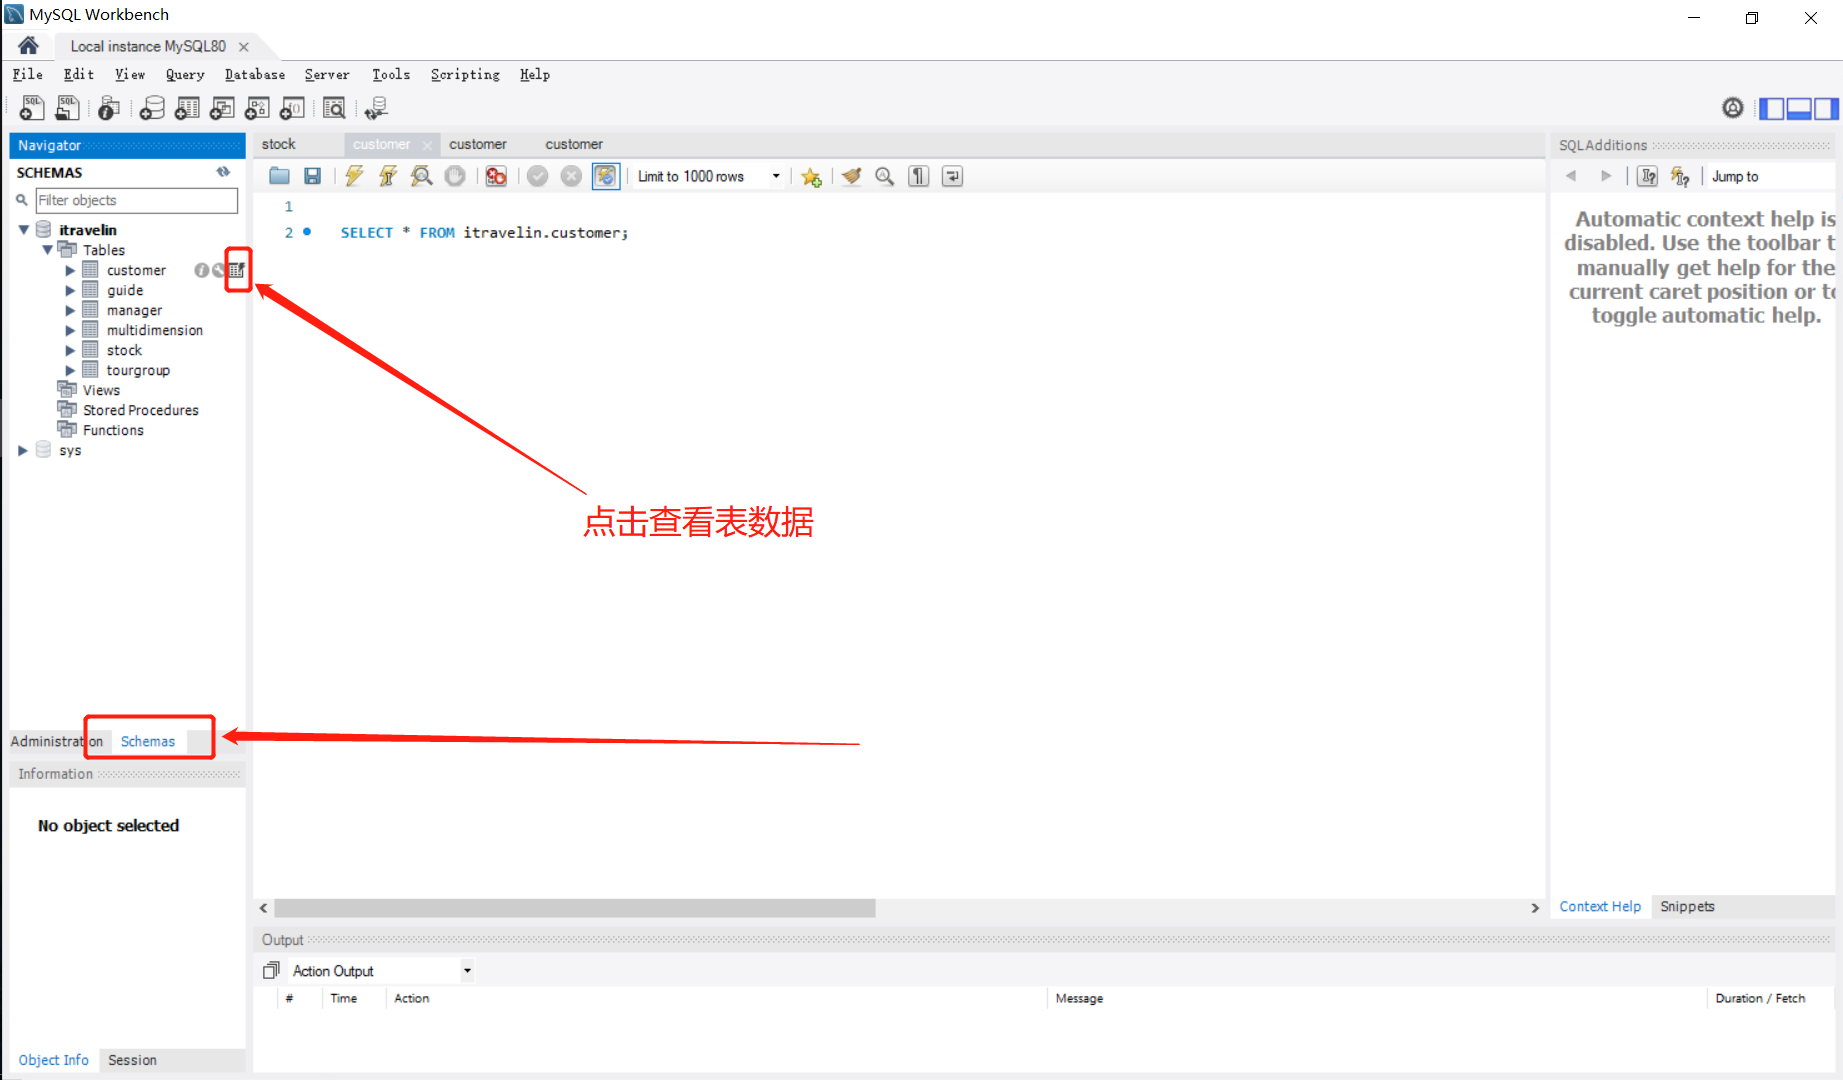Screen dimensions: 1843x1080
Task: Execute statement under the cursor
Action: tap(388, 176)
